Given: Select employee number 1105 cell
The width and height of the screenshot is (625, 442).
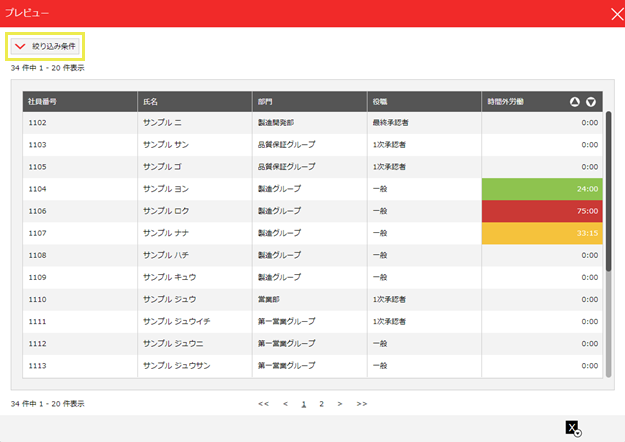Looking at the screenshot, I should click(80, 167).
